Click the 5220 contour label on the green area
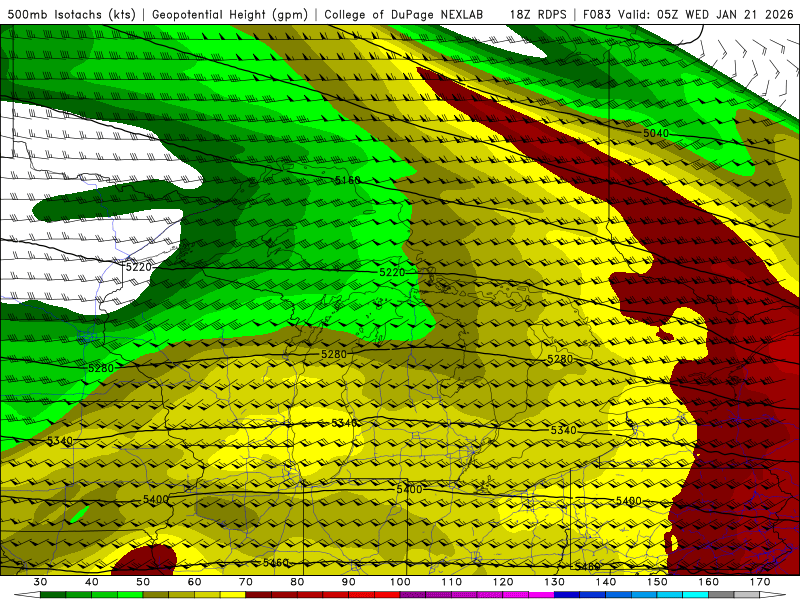Viewport: 800px width, 600px height. point(392,272)
